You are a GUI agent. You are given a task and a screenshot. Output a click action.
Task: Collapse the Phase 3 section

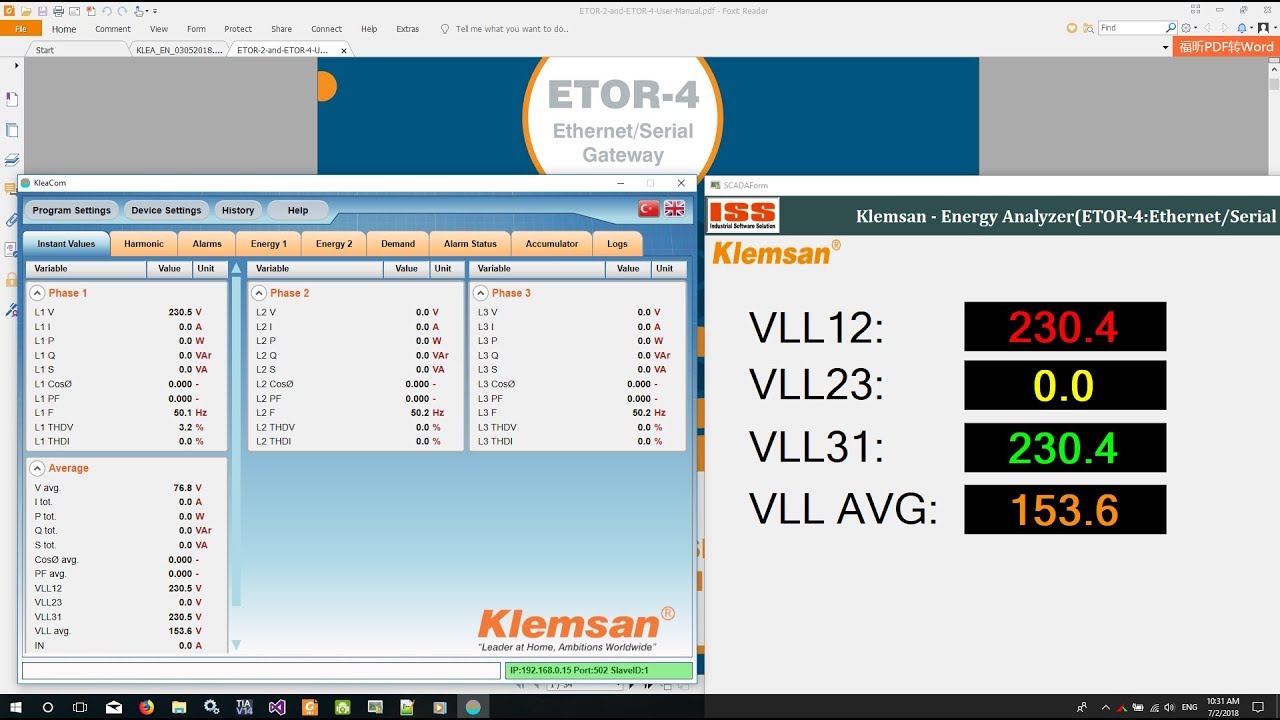[481, 293]
